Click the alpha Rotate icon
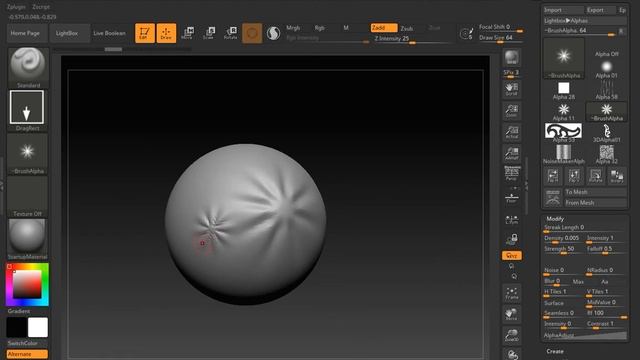 pyautogui.click(x=596, y=176)
